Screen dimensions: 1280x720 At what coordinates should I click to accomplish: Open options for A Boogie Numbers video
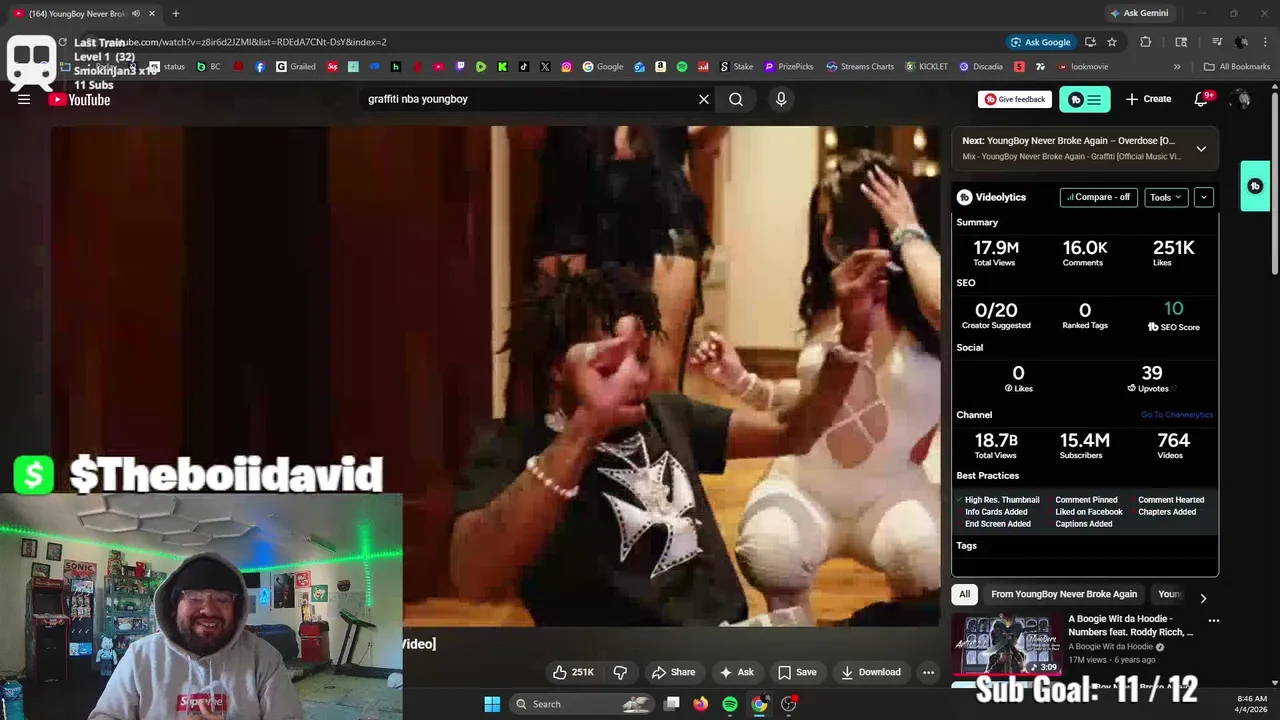tap(1213, 620)
